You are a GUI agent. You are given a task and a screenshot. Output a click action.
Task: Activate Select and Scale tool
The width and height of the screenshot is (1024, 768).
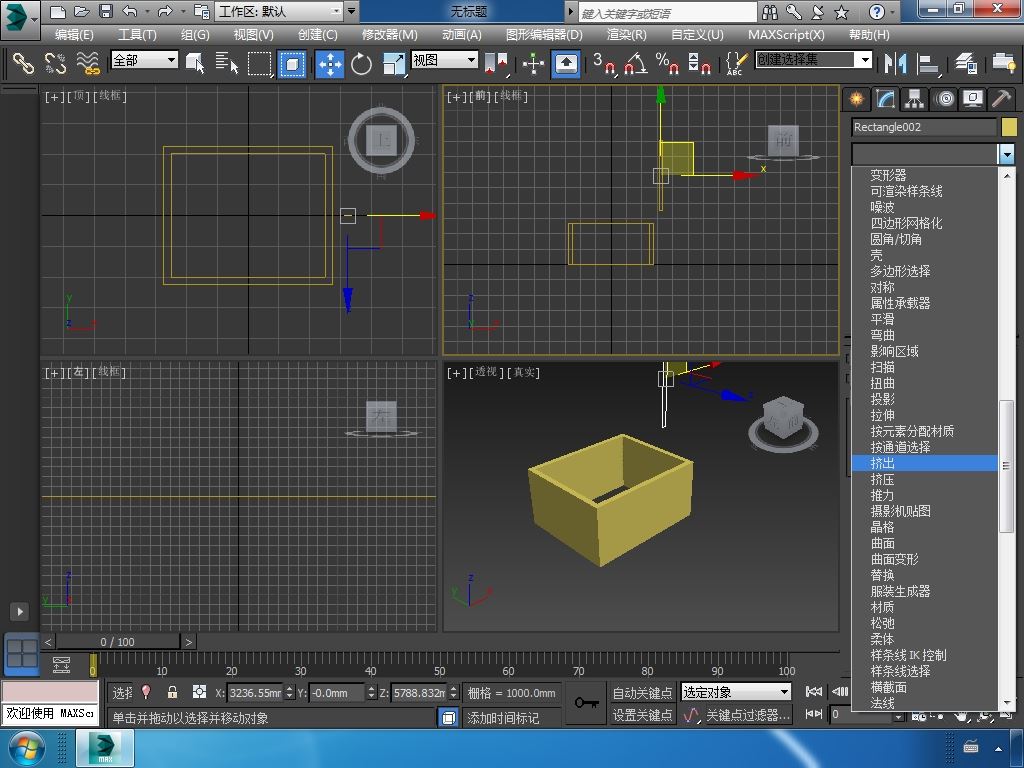(393, 63)
